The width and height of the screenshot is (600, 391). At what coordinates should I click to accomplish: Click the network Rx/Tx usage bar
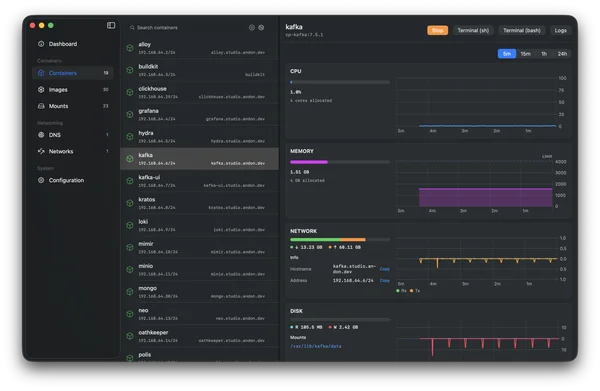(x=340, y=239)
